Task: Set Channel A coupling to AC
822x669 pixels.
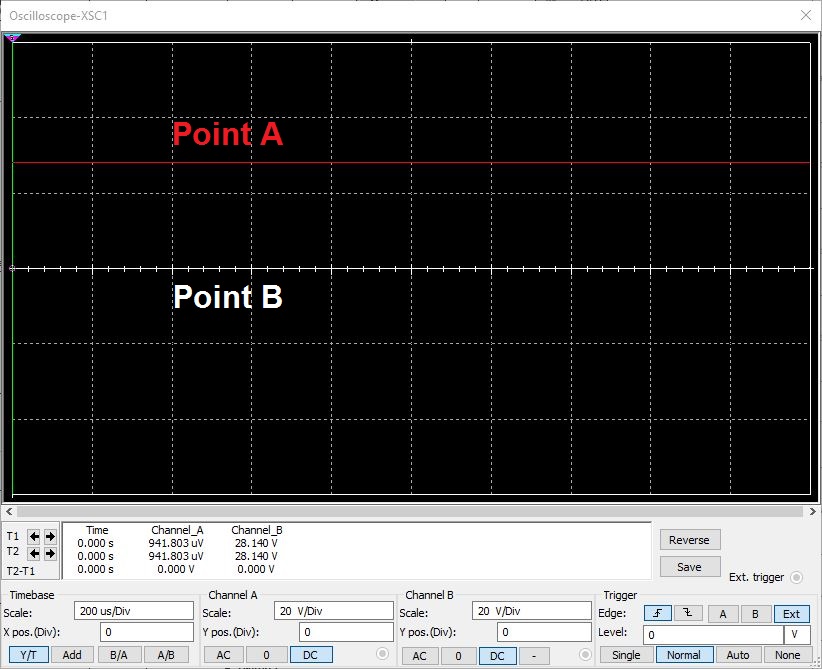Action: [x=223, y=655]
